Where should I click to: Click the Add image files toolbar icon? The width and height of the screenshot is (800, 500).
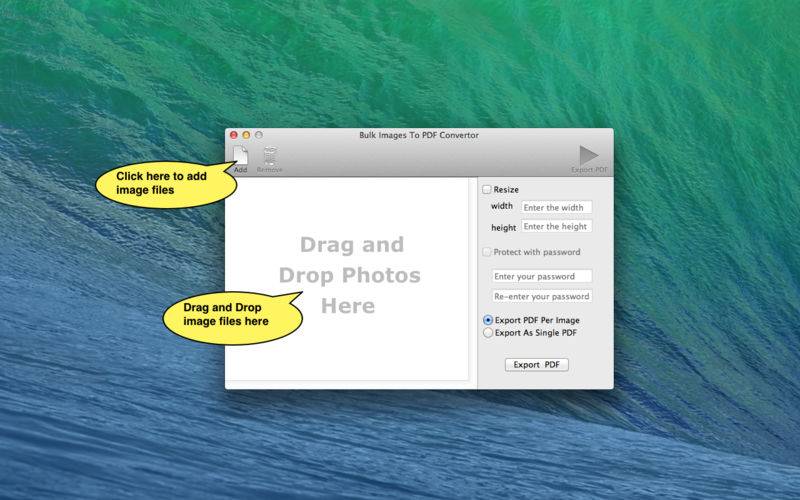click(240, 156)
